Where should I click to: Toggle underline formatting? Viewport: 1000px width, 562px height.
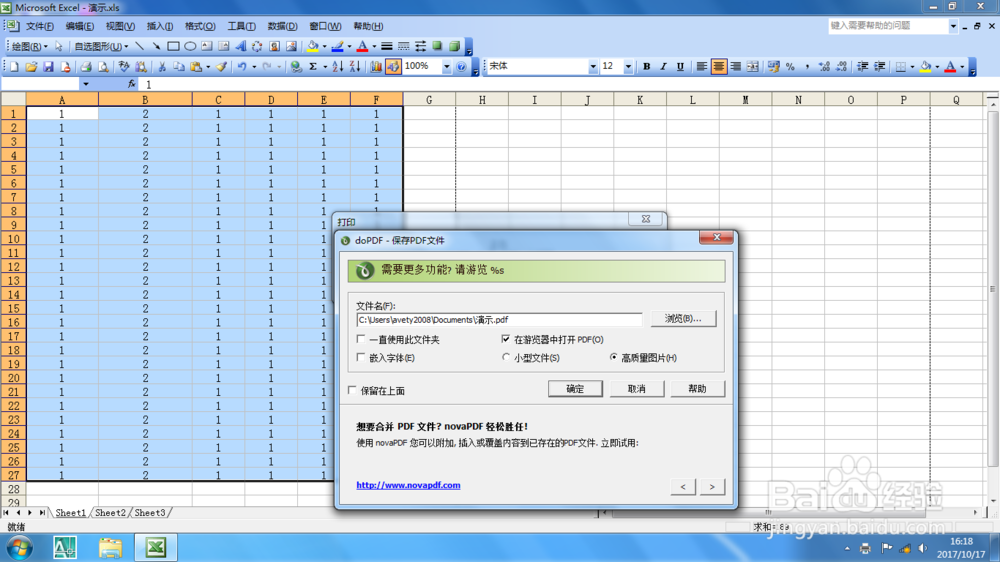(680, 66)
